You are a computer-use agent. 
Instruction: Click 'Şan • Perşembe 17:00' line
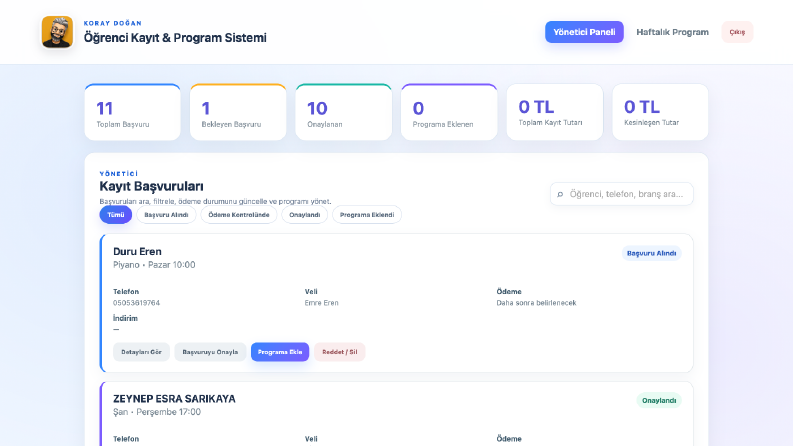point(157,412)
